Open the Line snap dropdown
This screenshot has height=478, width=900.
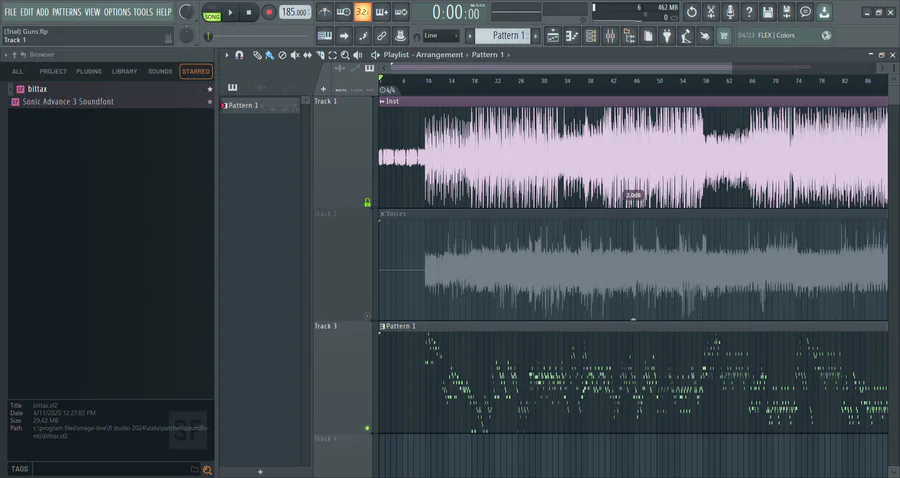click(x=441, y=36)
